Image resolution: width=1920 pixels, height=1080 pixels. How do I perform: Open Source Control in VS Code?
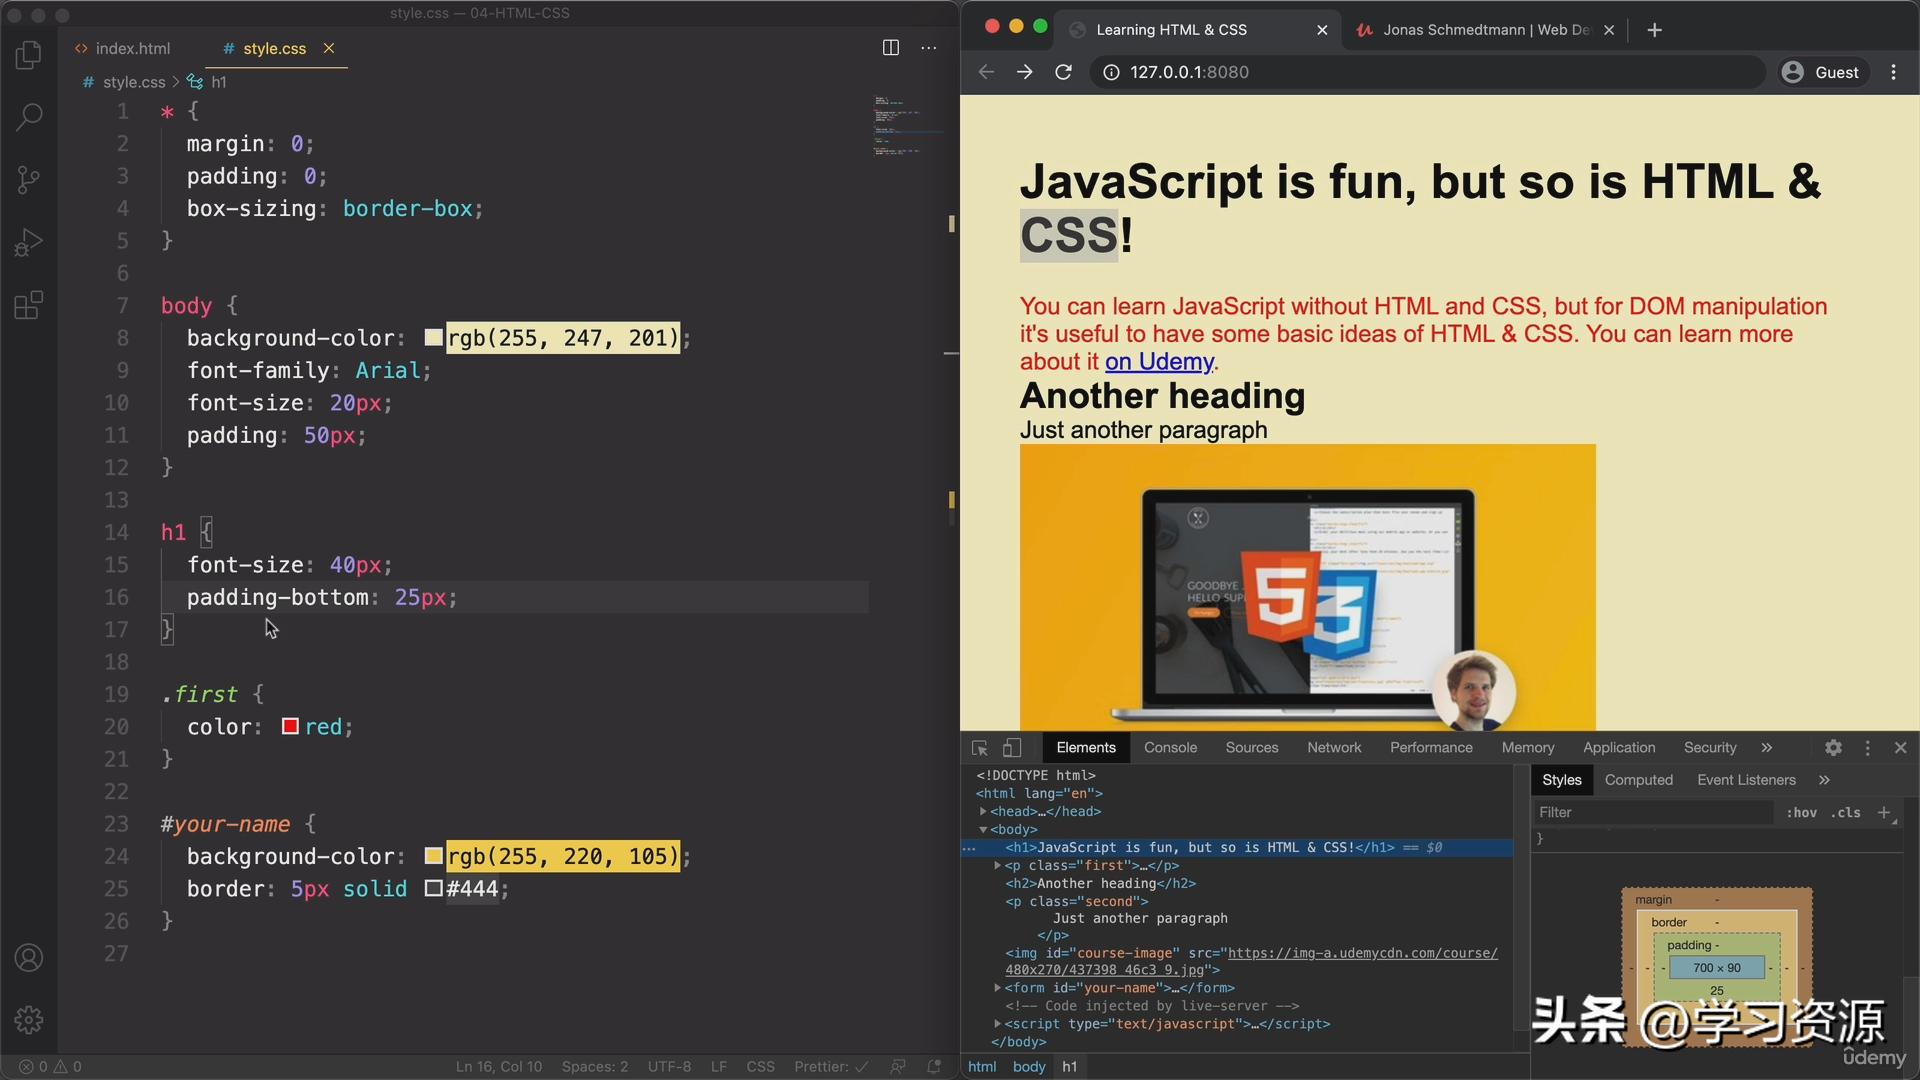28,179
